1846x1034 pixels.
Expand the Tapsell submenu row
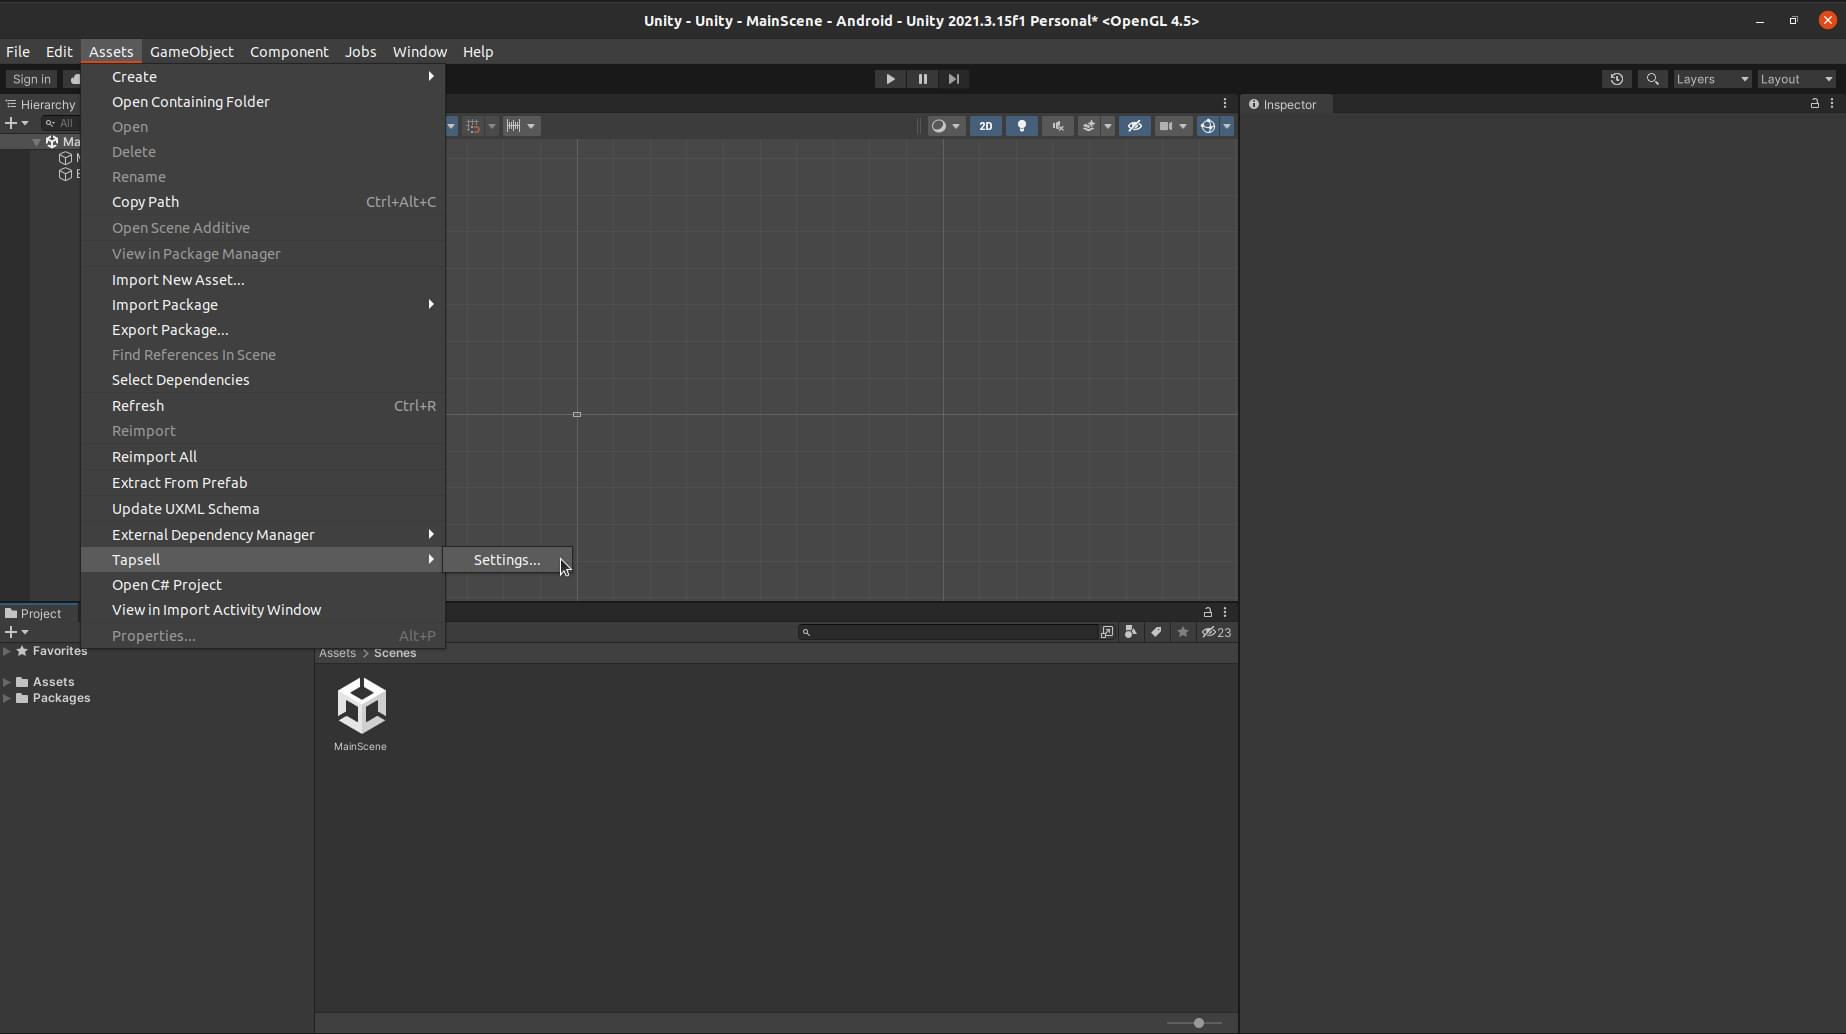pos(263,560)
